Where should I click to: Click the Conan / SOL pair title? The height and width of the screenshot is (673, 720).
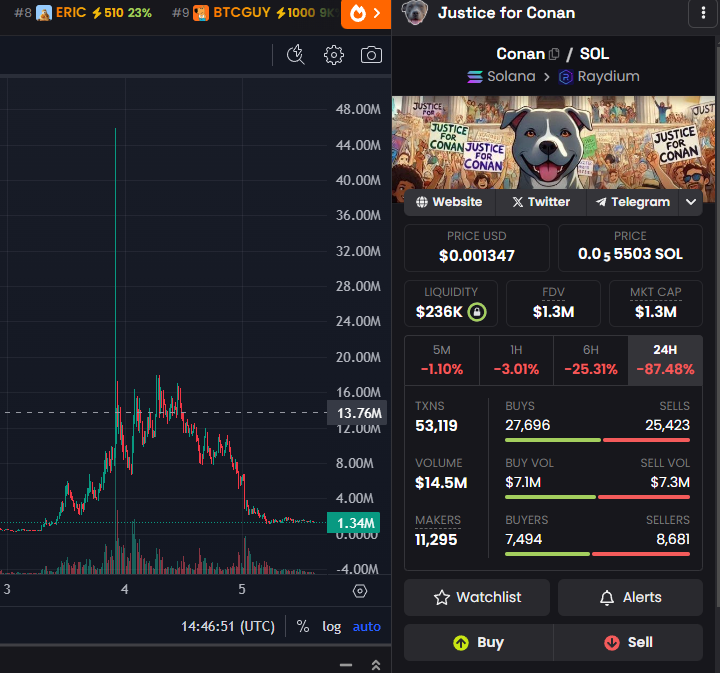click(x=553, y=54)
